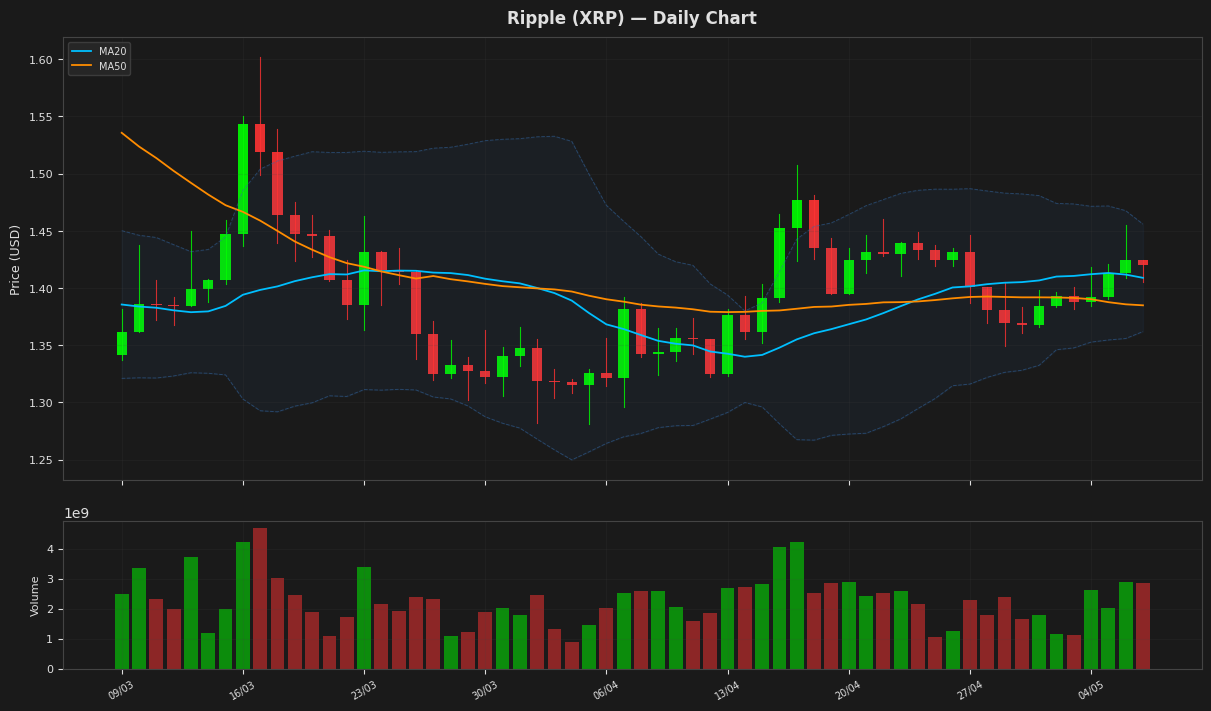Click the volume axis tick label 4
Screen dimensions: 1211x711
point(49,550)
